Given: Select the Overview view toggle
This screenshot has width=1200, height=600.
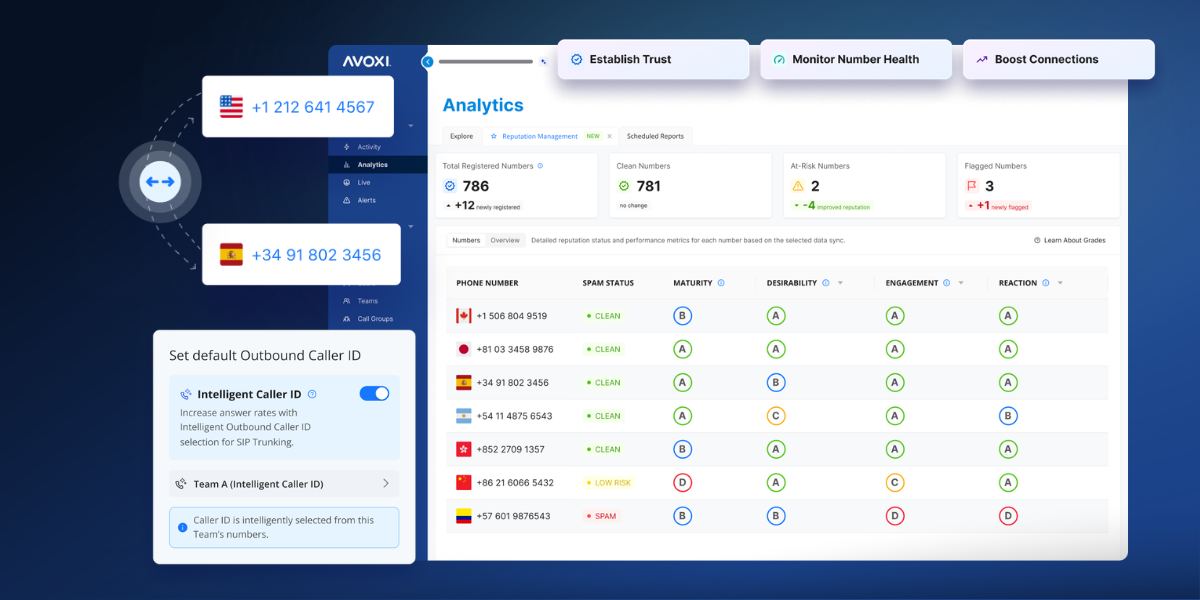Looking at the screenshot, I should pyautogui.click(x=505, y=240).
